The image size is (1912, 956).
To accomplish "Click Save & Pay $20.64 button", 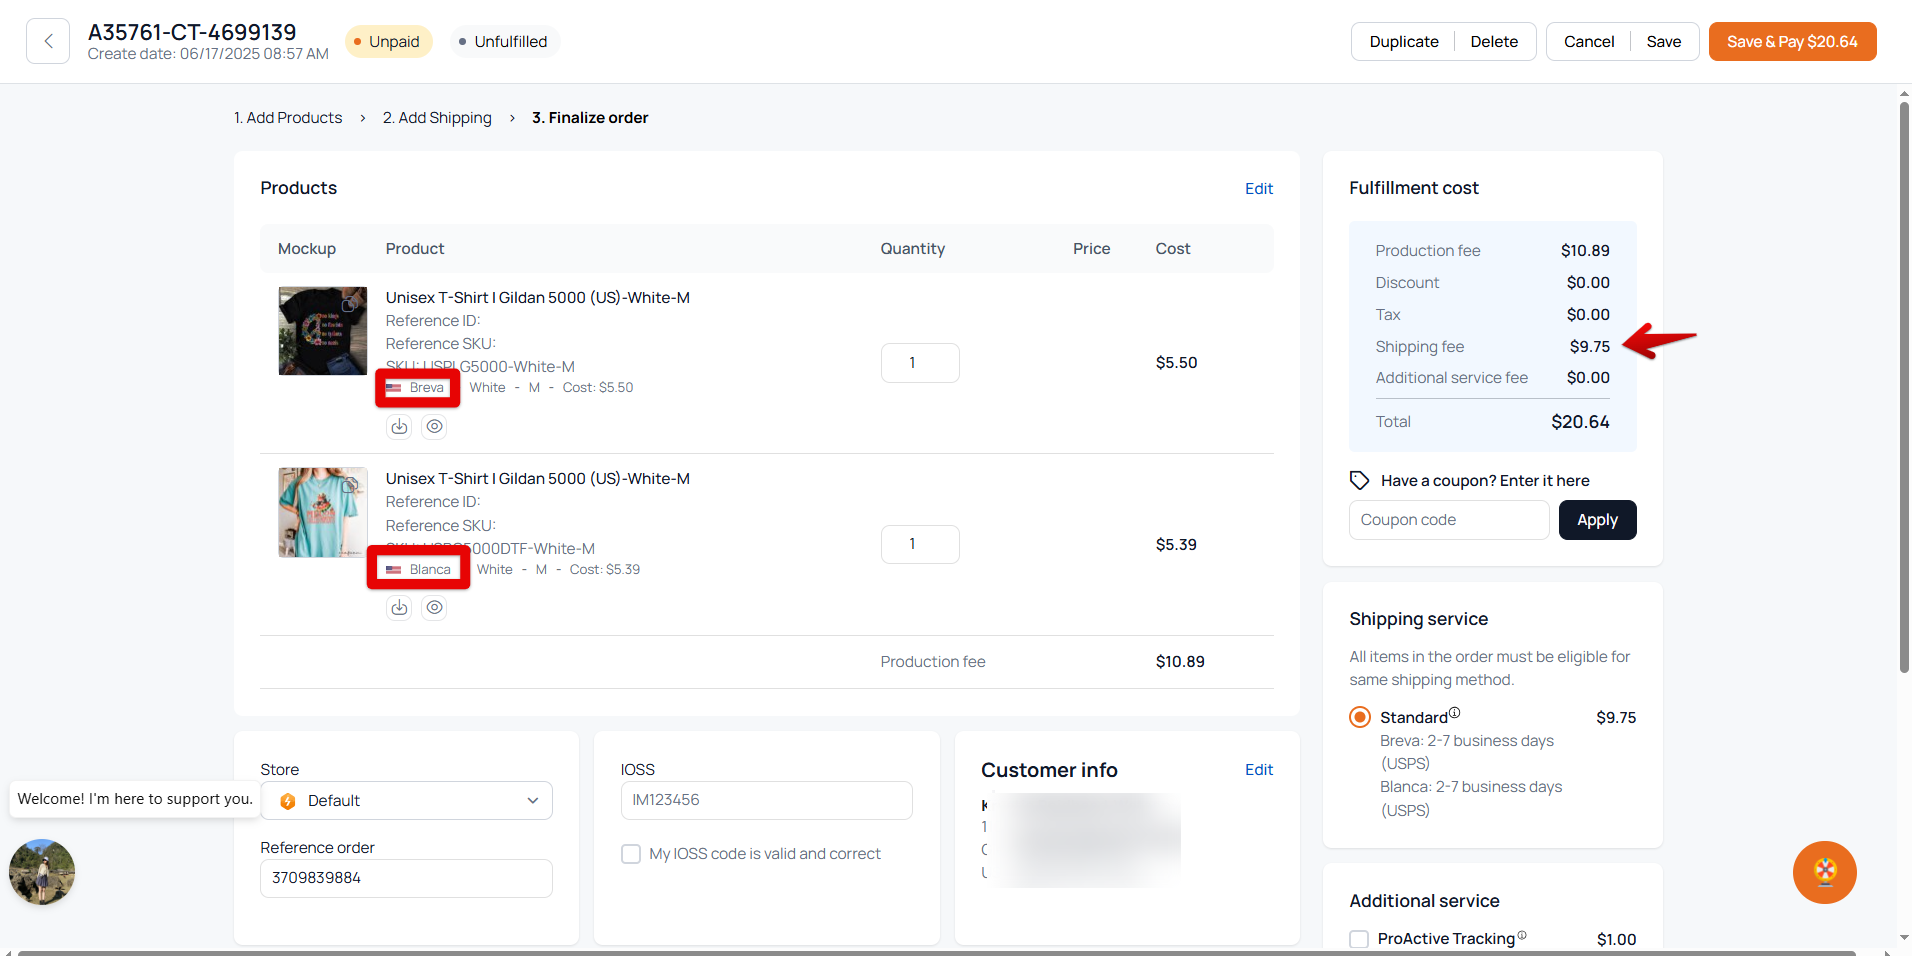I will coord(1792,42).
